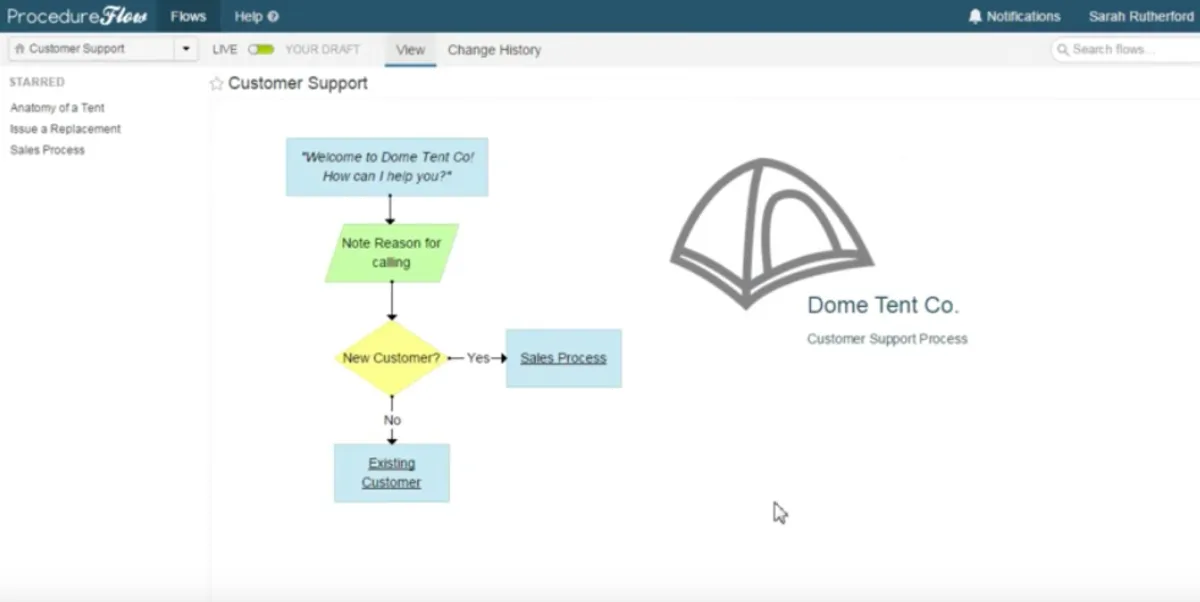Click the search magnifier icon
Screen dimensions: 1200x602
click(x=1063, y=49)
